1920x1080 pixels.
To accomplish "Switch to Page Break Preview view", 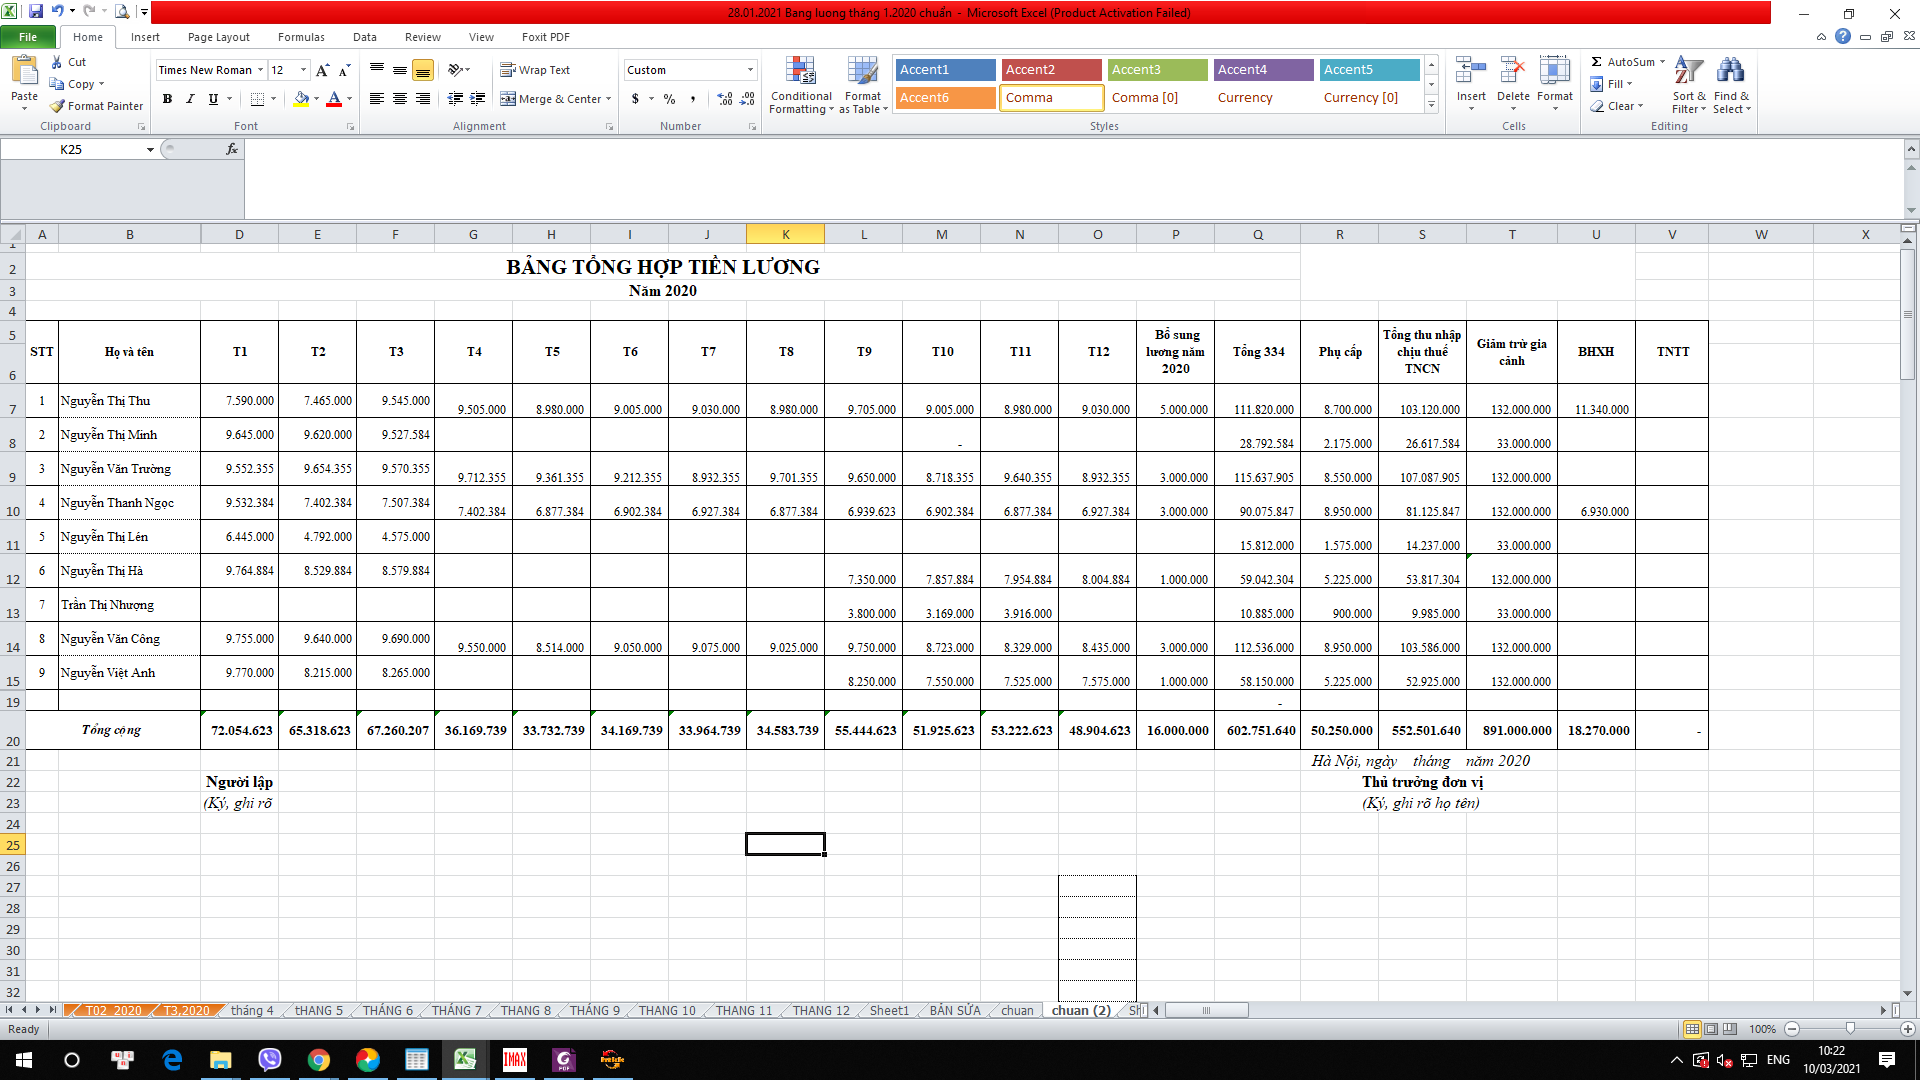I will pyautogui.click(x=1730, y=1029).
